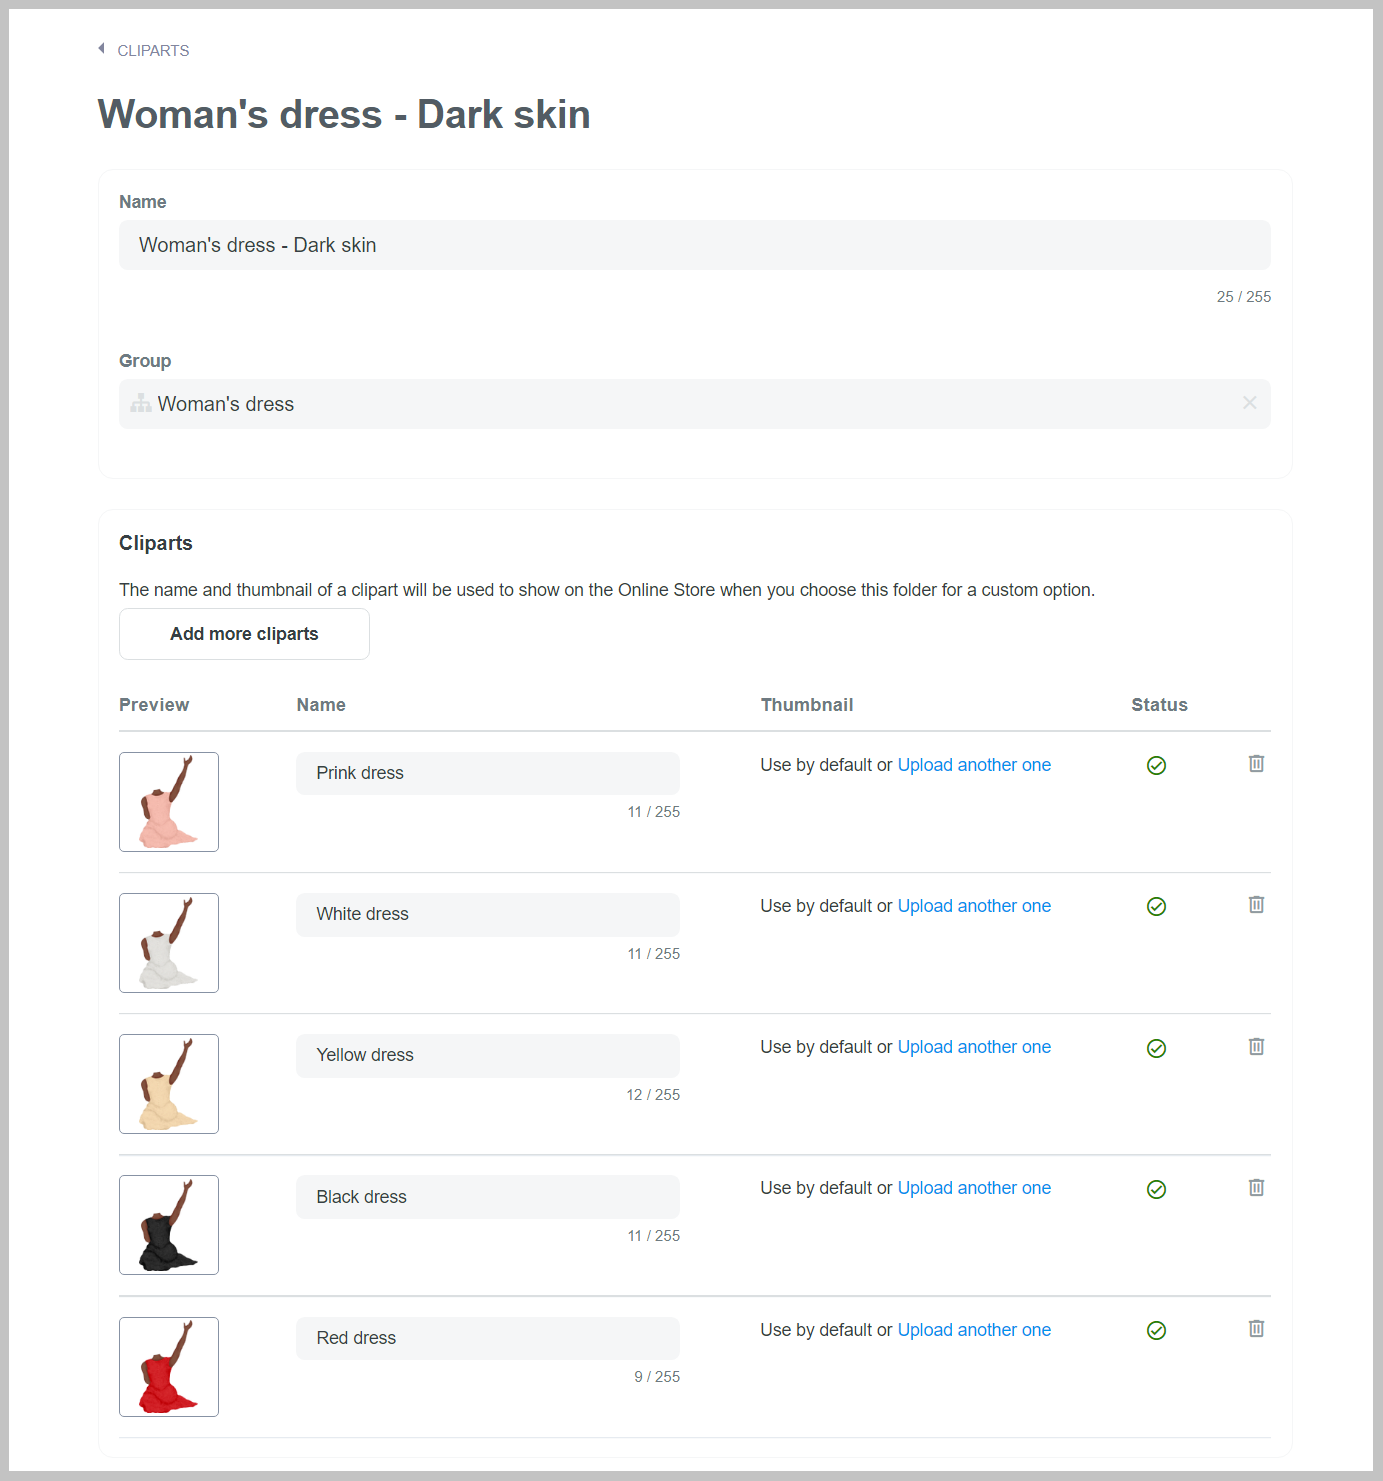The image size is (1383, 1481).
Task: Click the Black dress name field
Action: [488, 1197]
